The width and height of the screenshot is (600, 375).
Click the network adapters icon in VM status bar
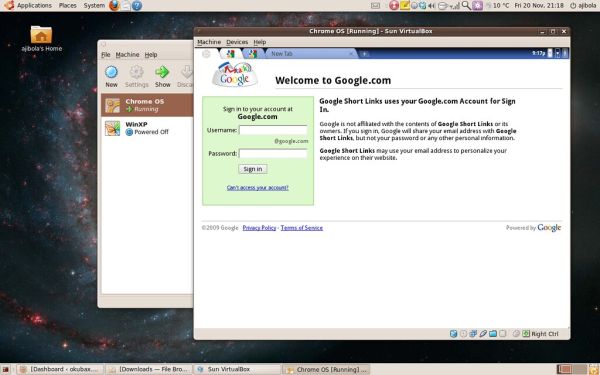tap(473, 334)
